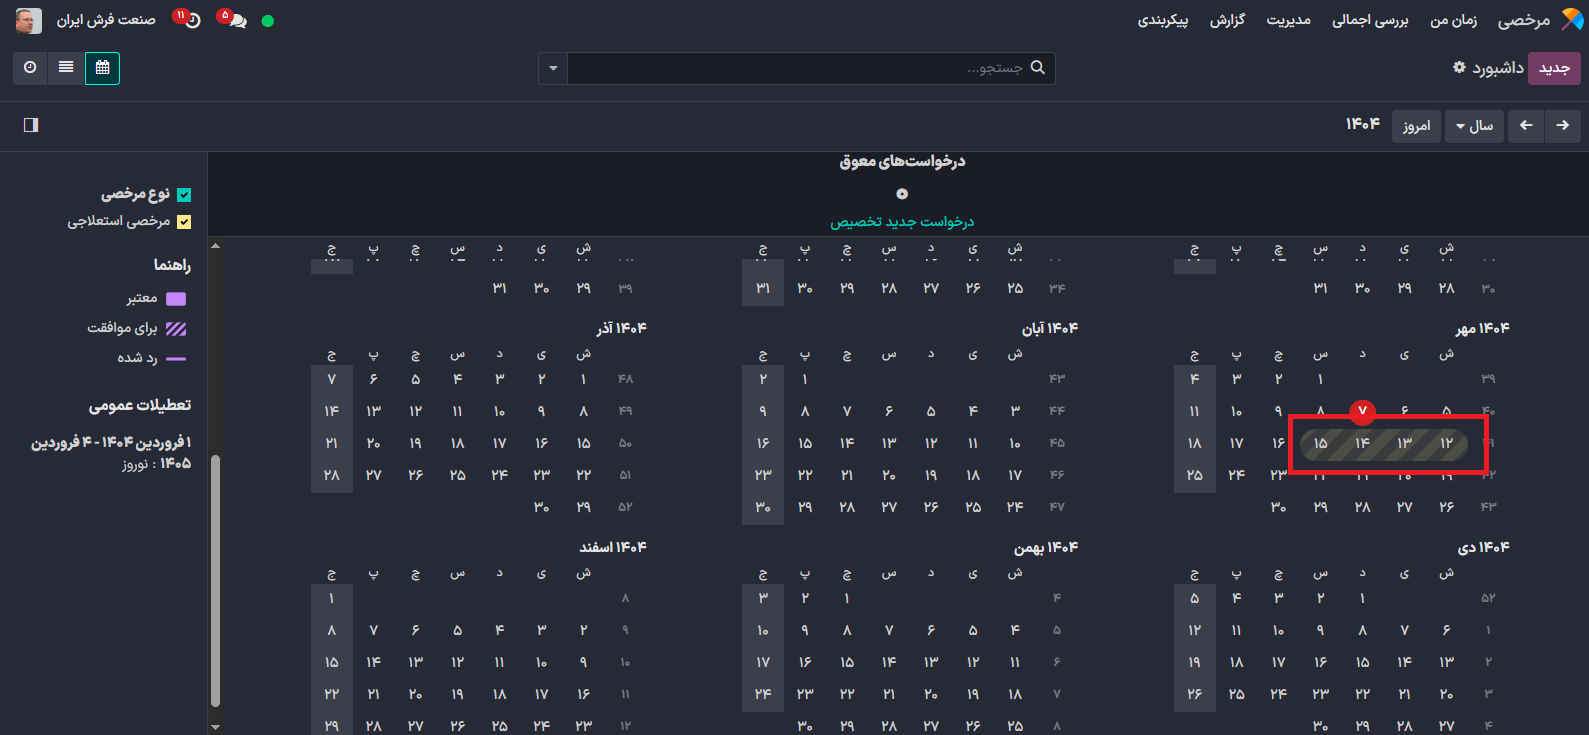Open the Time Off app home logo
Image resolution: width=1589 pixels, height=735 pixels.
point(1572,20)
